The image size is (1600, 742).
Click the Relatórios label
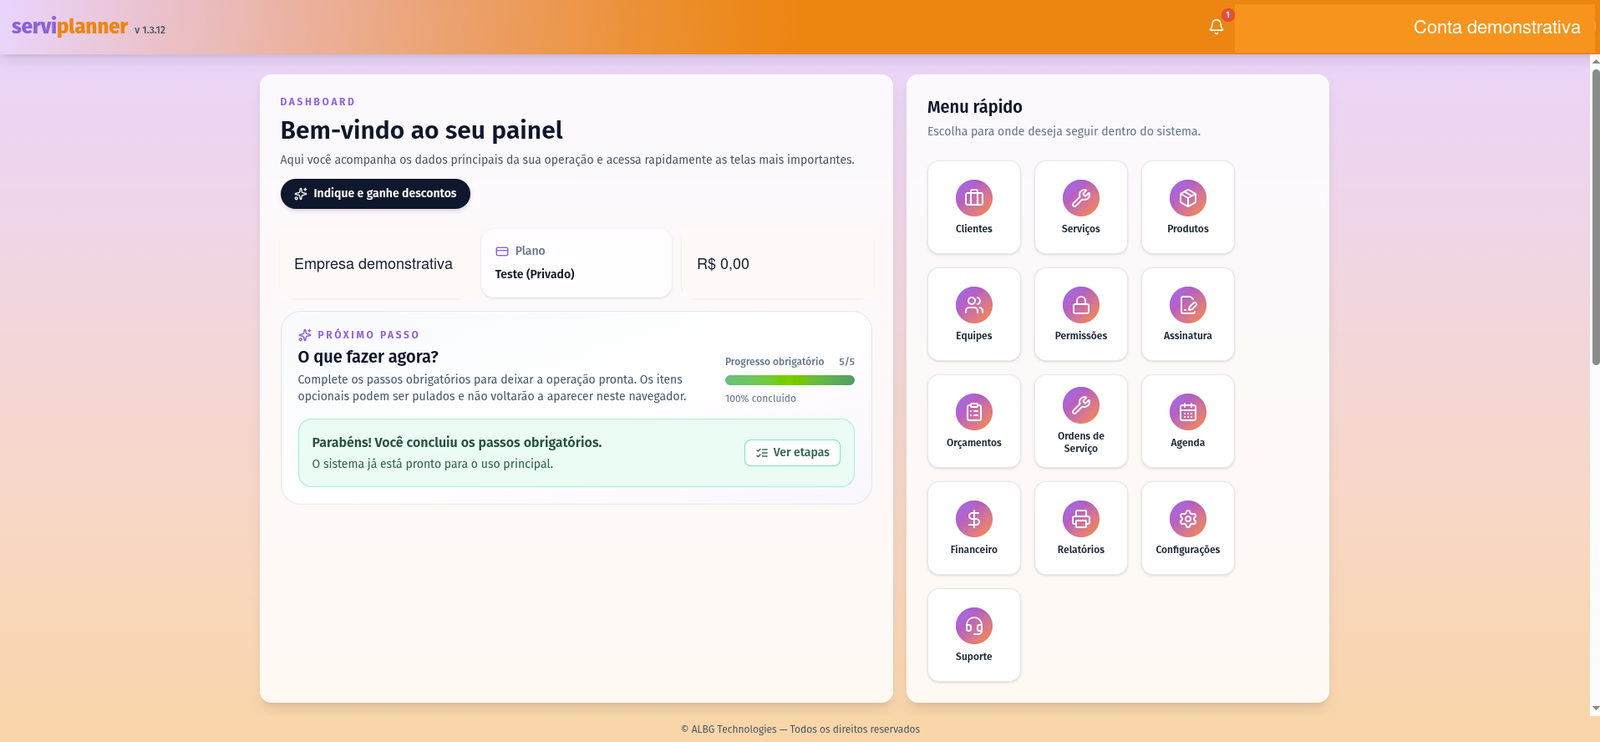[1081, 550]
